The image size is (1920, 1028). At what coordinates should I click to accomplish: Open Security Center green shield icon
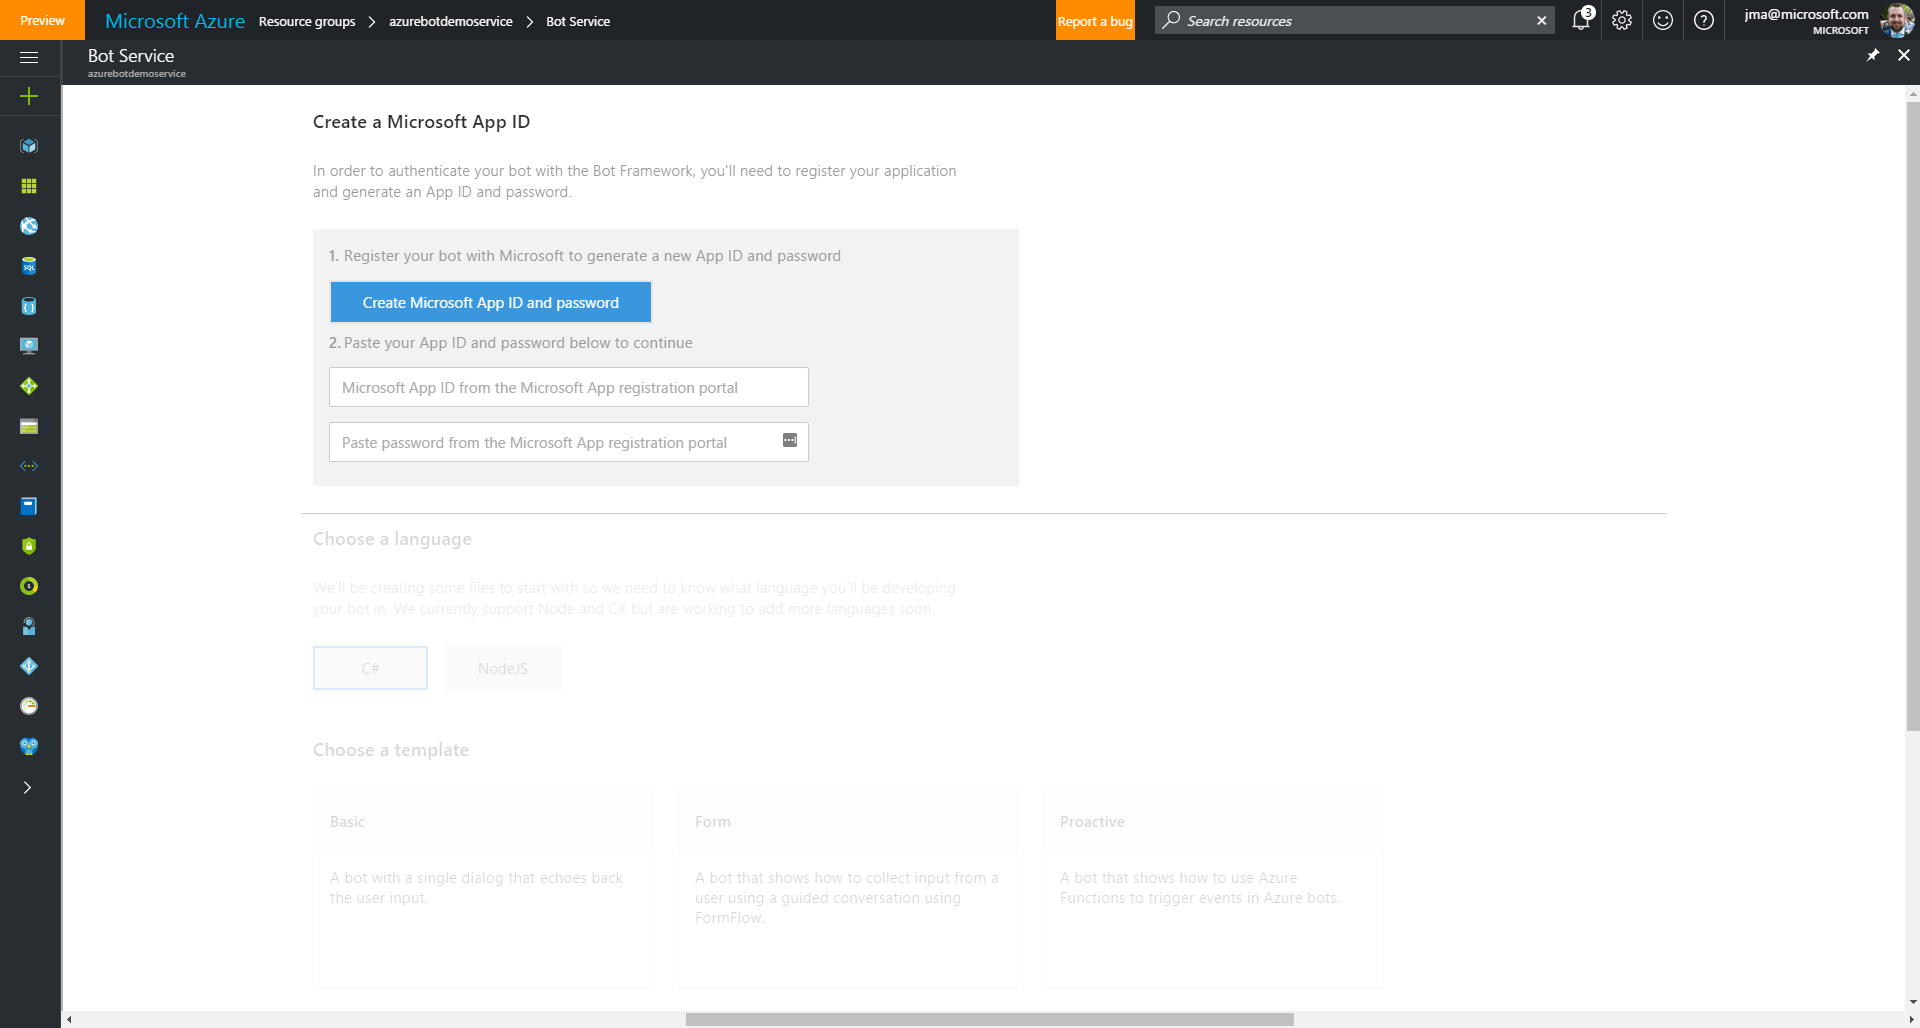pyautogui.click(x=29, y=546)
